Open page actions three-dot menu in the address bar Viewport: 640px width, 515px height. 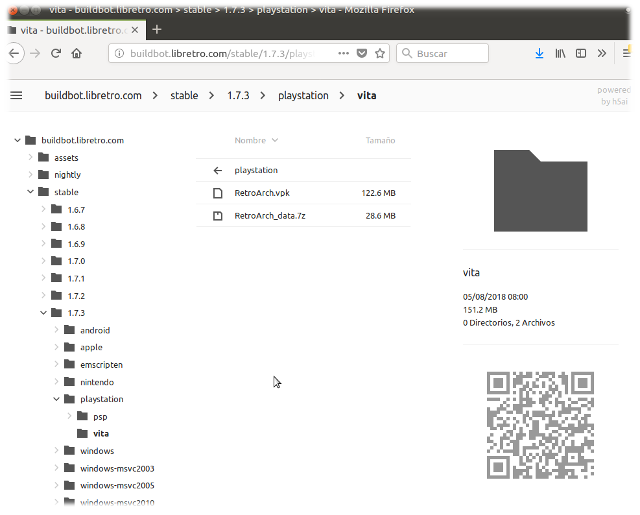tap(344, 53)
